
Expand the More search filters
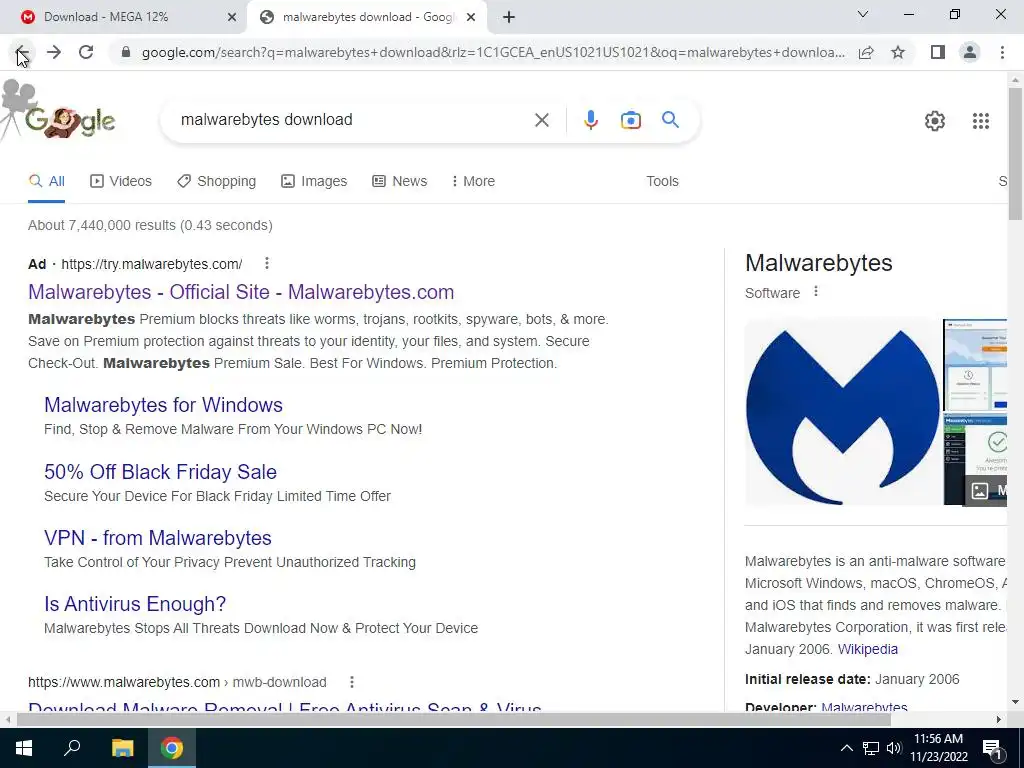(473, 181)
